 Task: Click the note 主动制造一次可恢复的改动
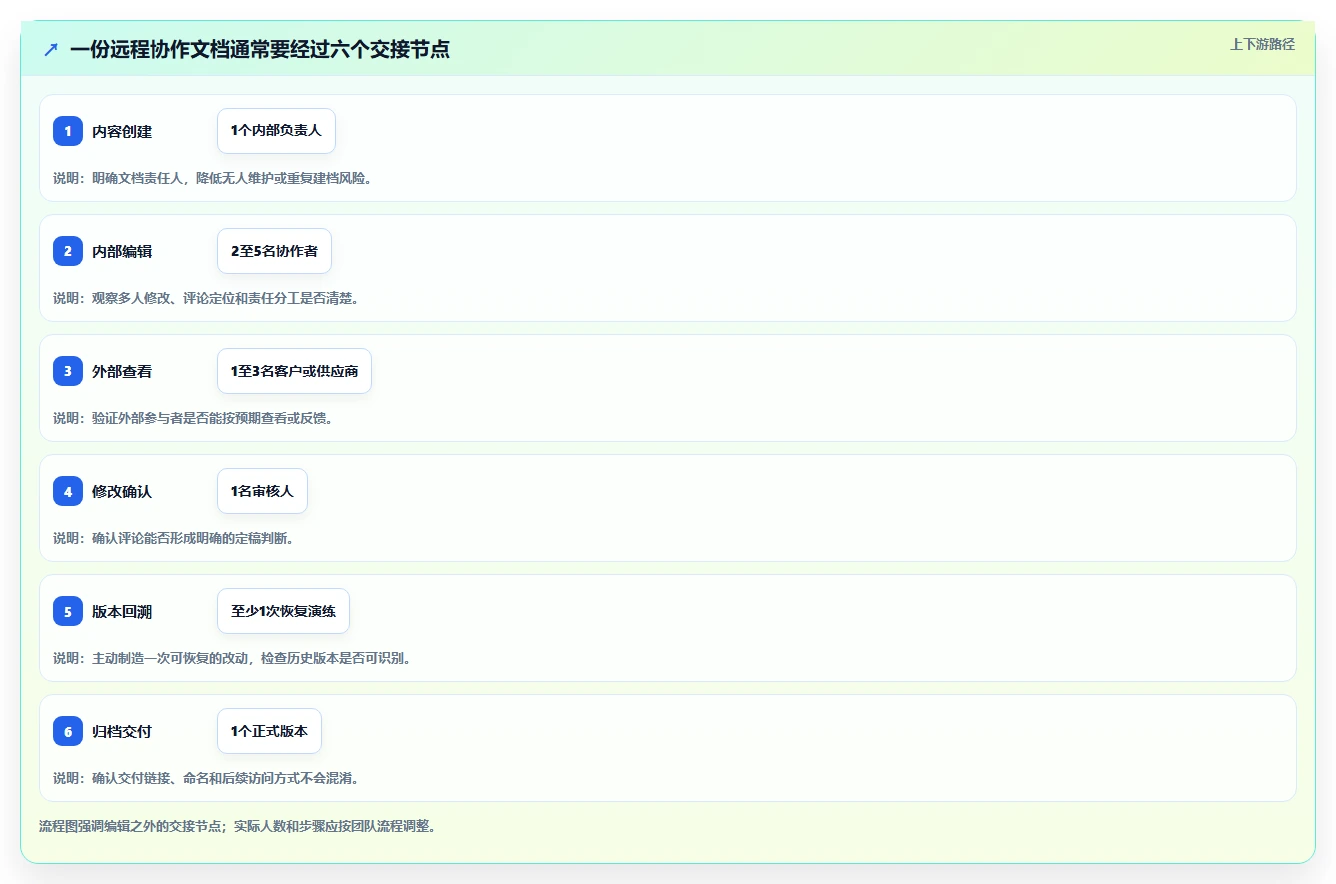pos(170,658)
